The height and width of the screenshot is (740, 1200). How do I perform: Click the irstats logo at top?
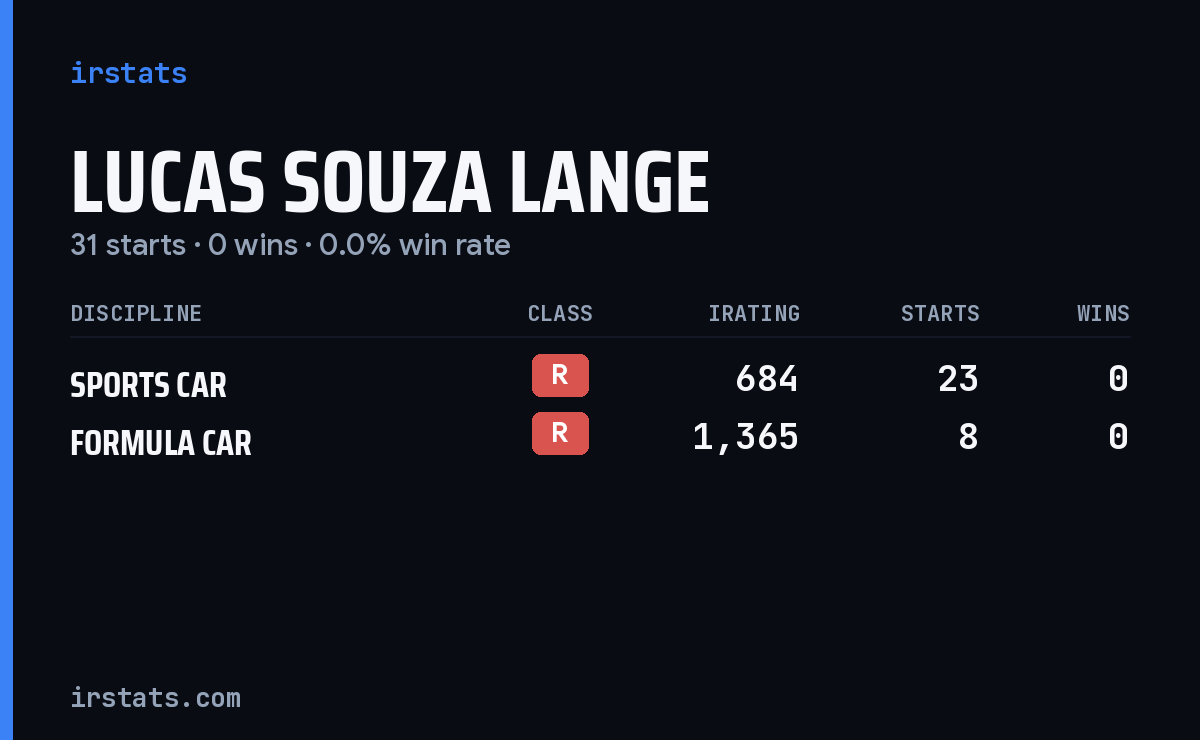pos(128,73)
